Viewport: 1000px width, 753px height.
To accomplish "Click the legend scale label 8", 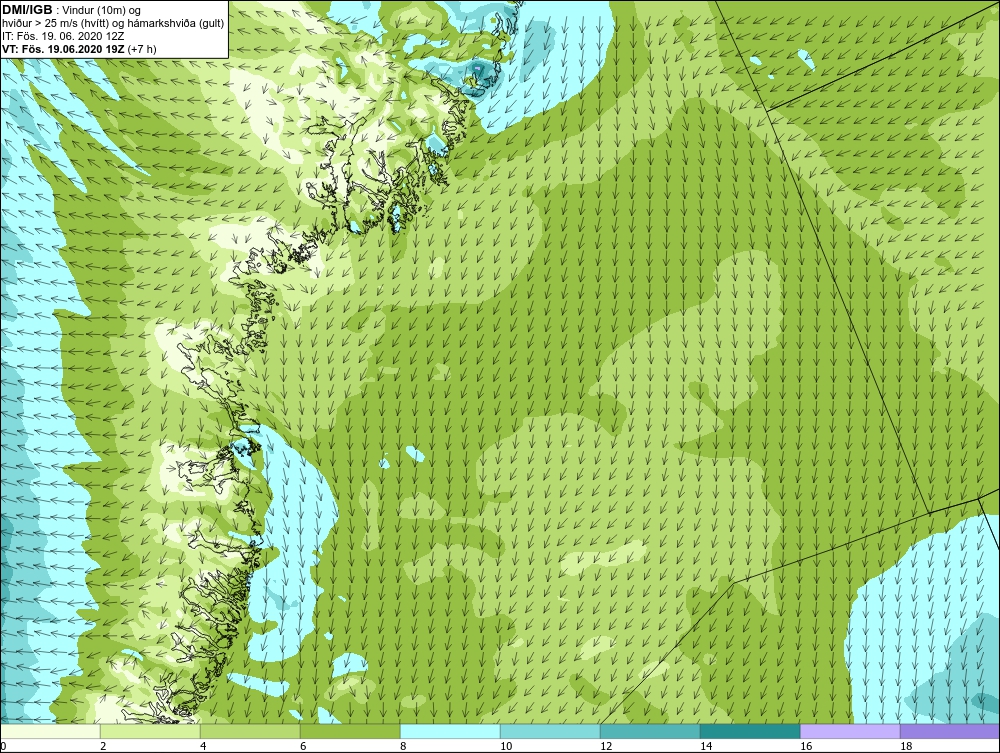I will pos(403,746).
